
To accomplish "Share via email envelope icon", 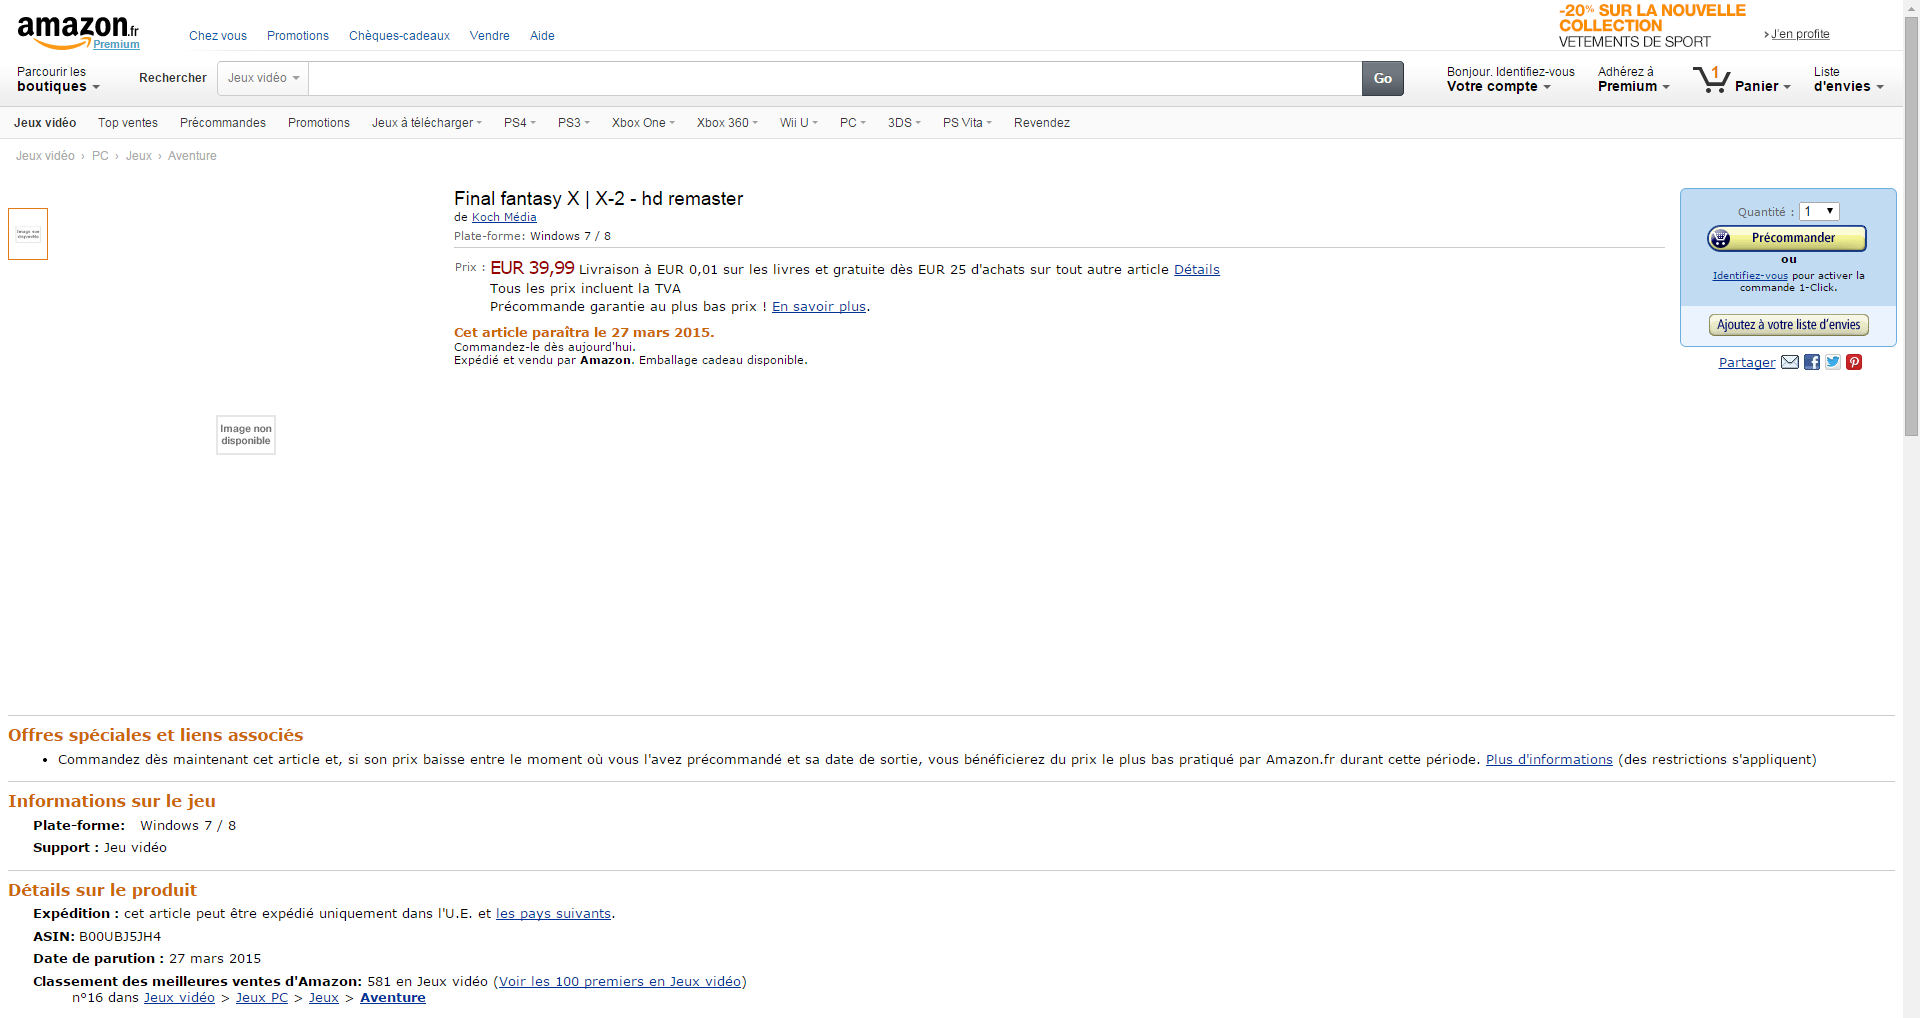I will pos(1790,362).
